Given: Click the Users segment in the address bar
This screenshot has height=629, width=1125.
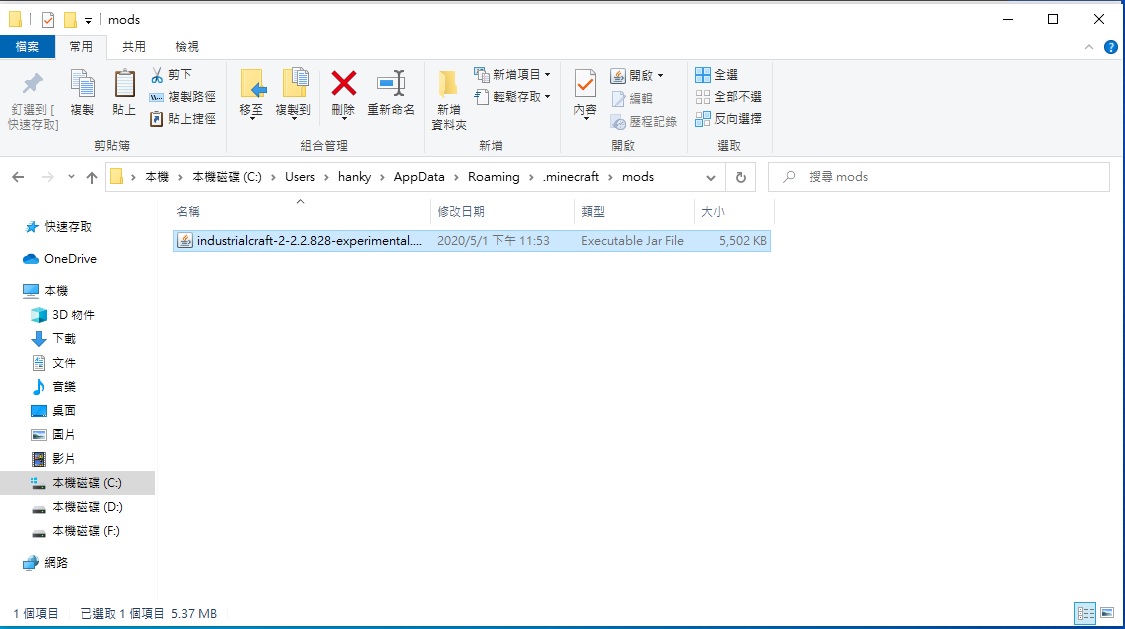Looking at the screenshot, I should [300, 177].
